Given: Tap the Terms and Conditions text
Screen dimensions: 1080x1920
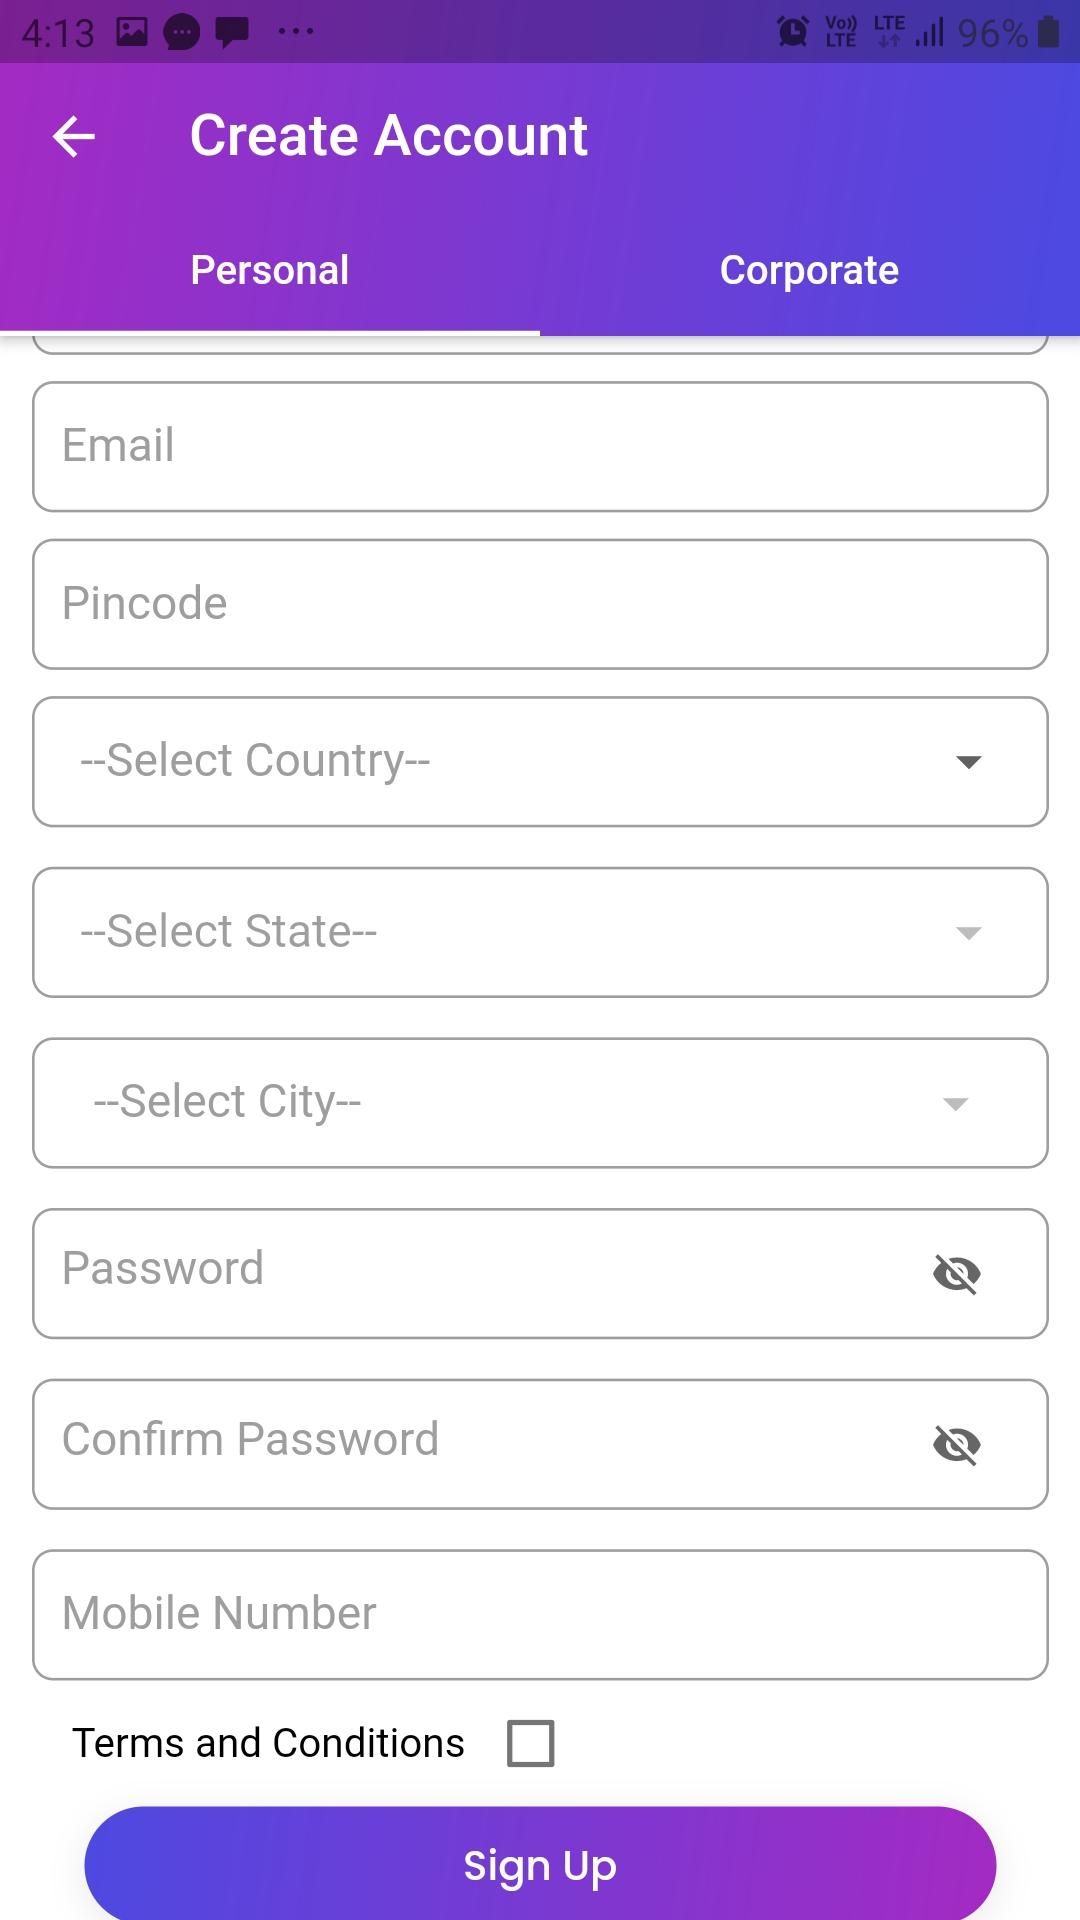Looking at the screenshot, I should (x=268, y=1743).
